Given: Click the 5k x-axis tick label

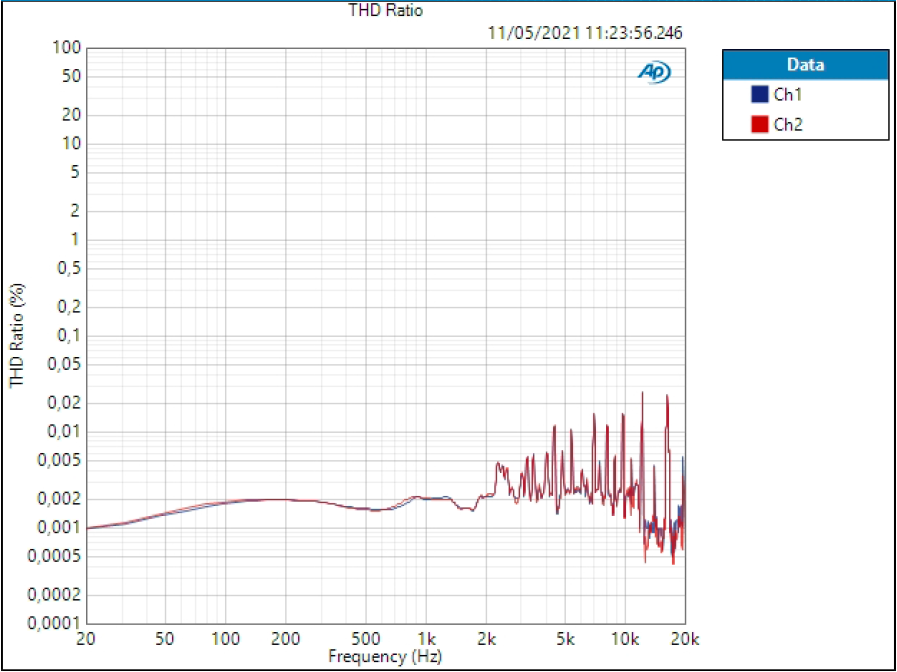Looking at the screenshot, I should 565,637.
